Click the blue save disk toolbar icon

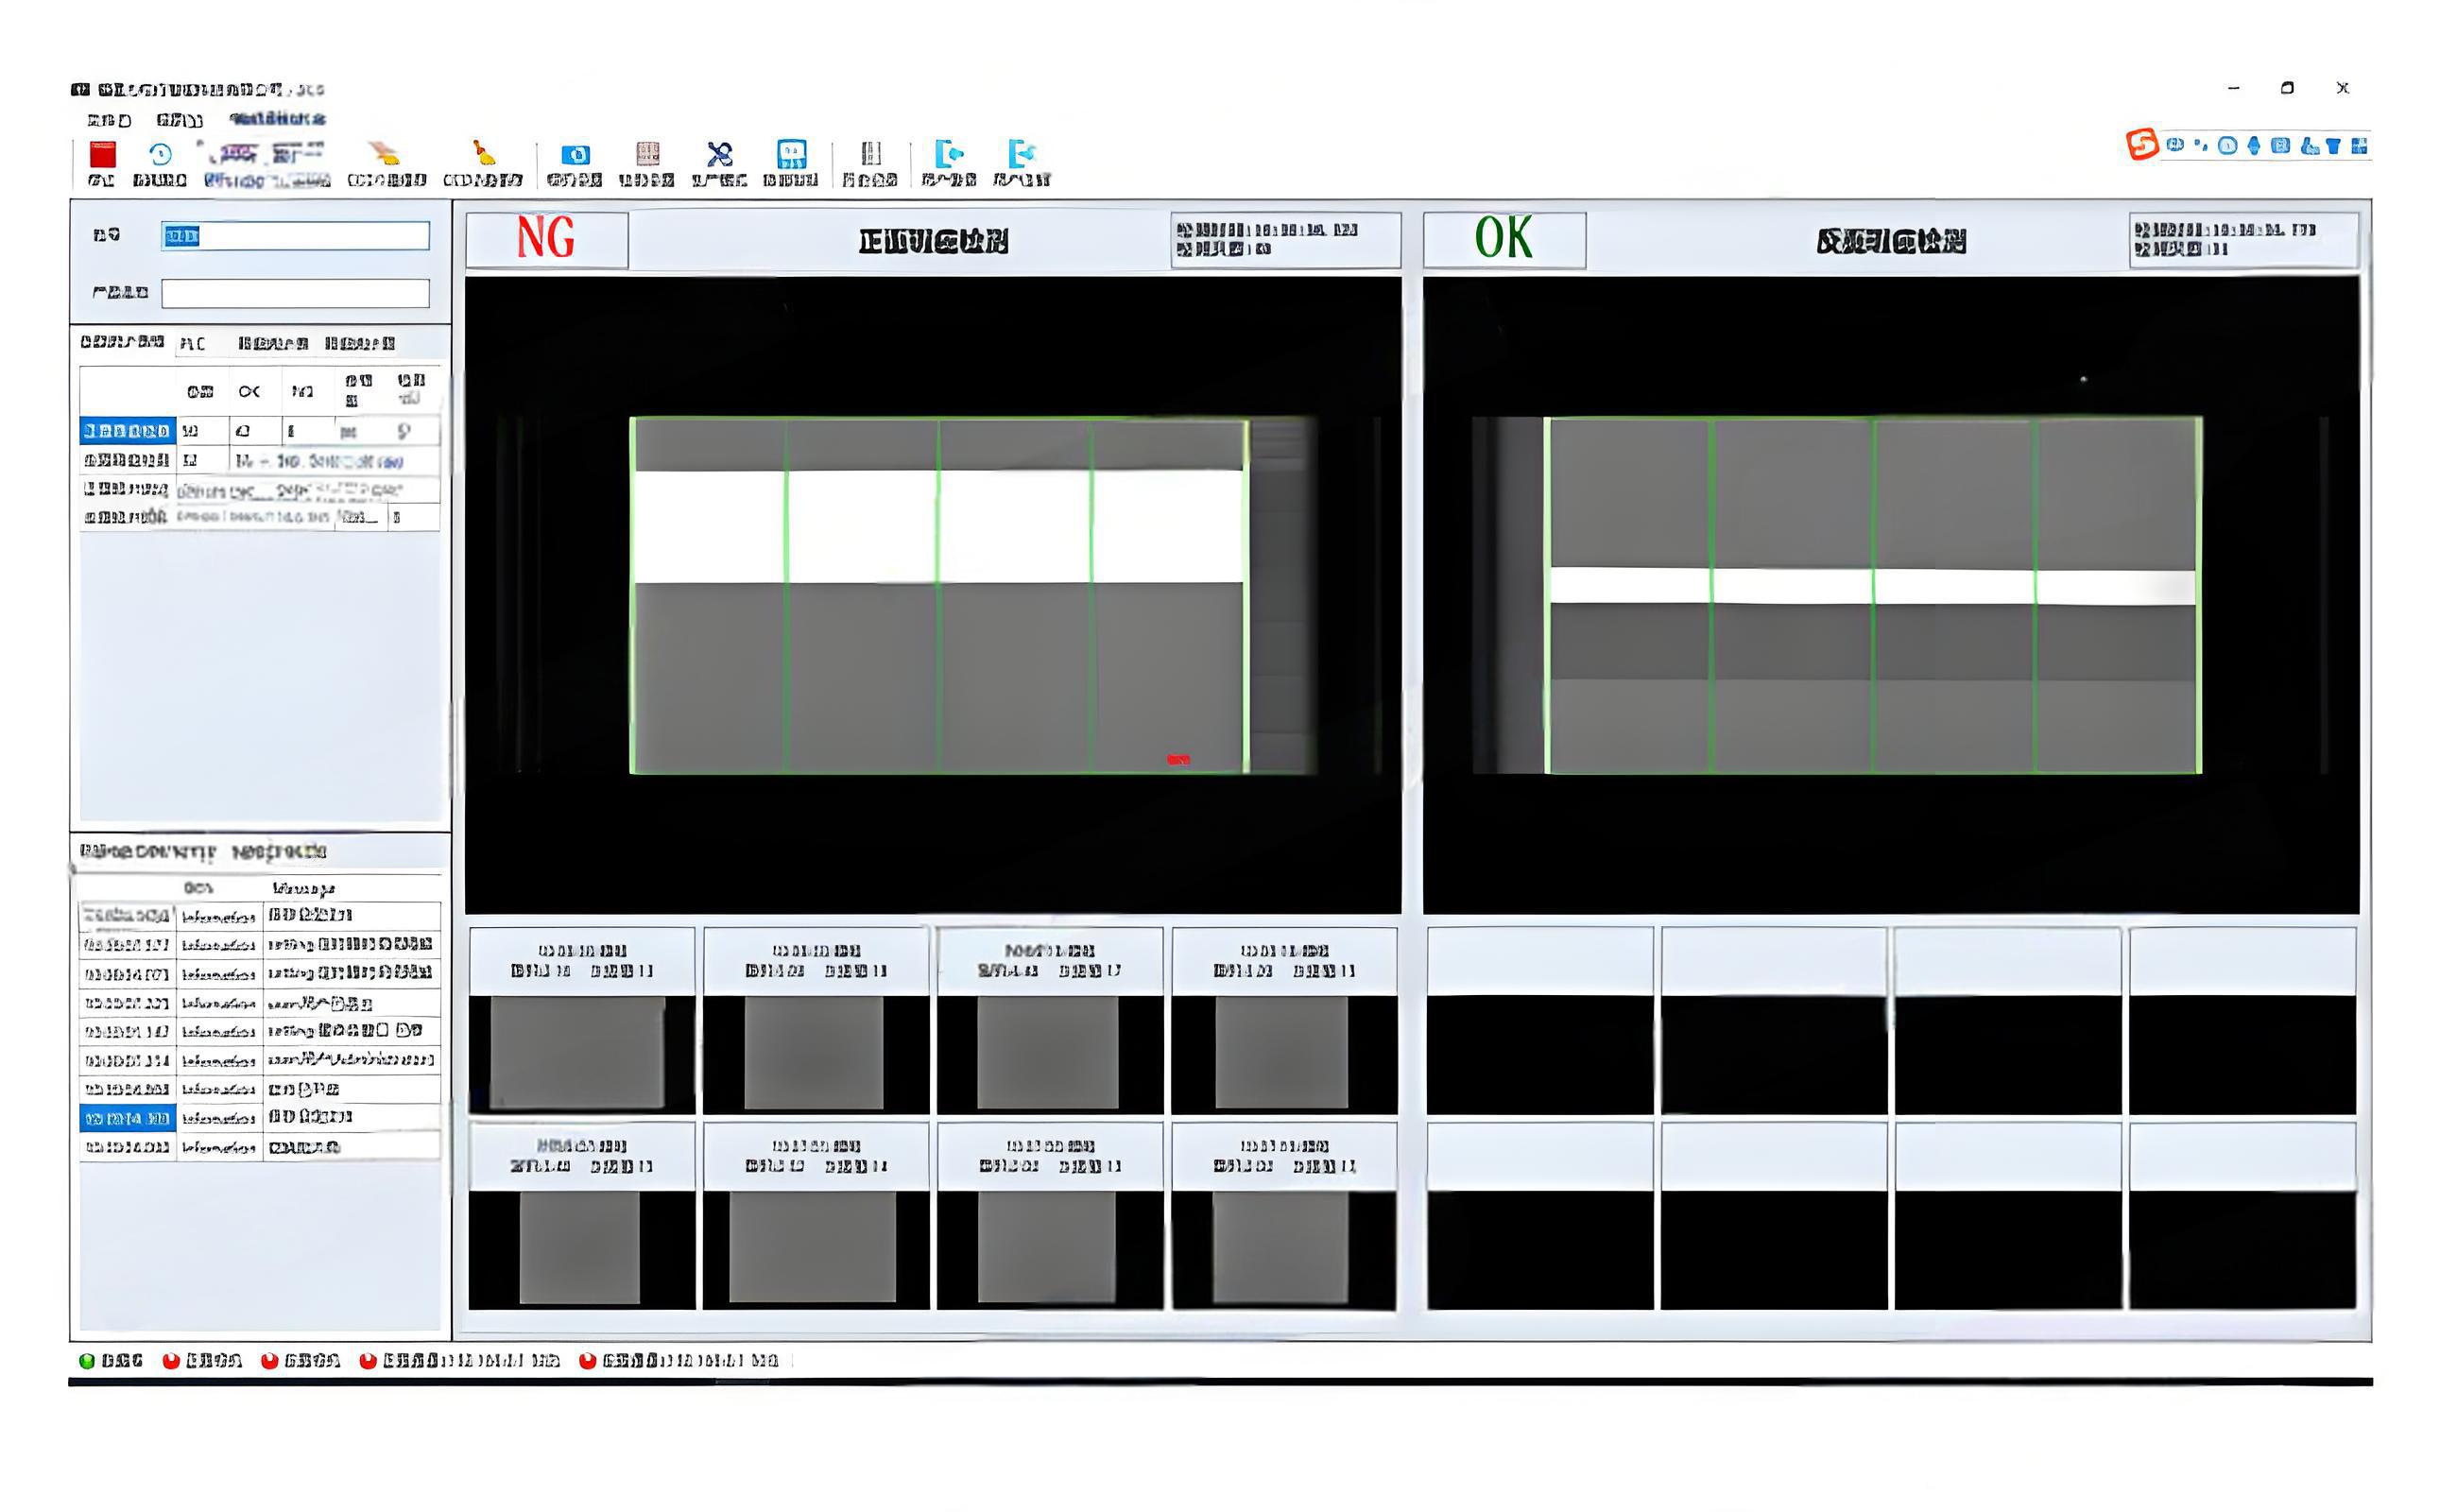[x=791, y=155]
